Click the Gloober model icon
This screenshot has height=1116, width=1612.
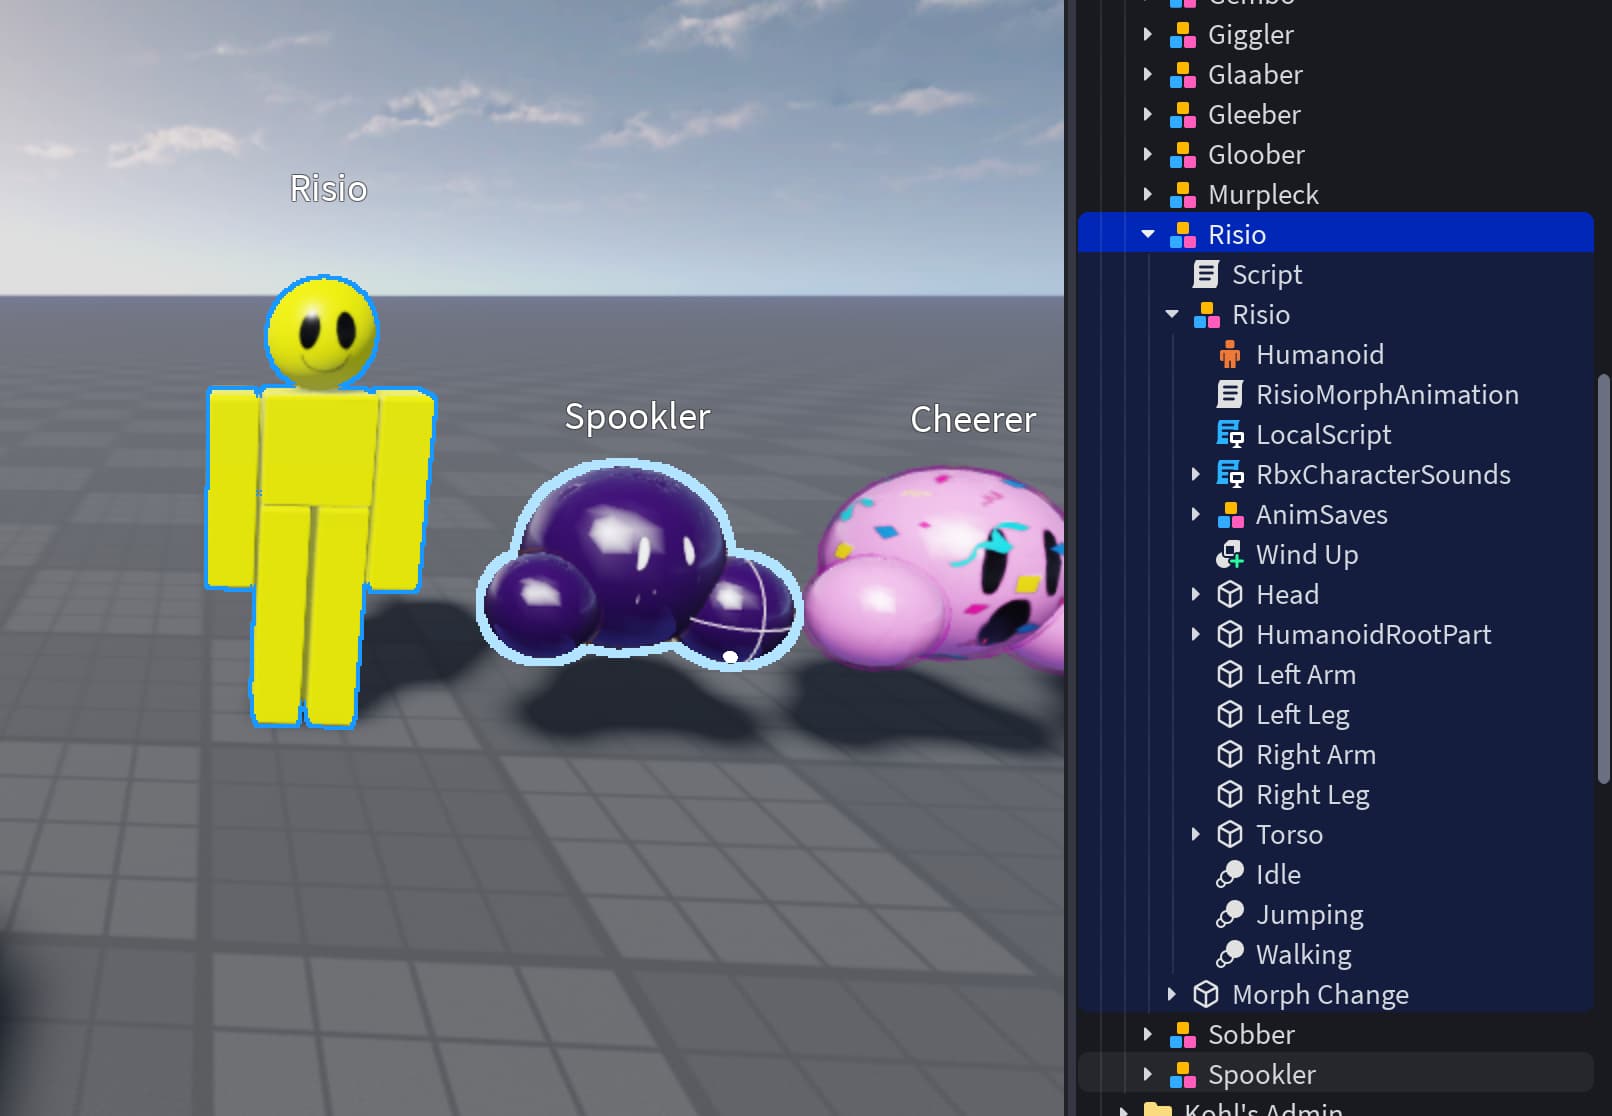(x=1183, y=155)
